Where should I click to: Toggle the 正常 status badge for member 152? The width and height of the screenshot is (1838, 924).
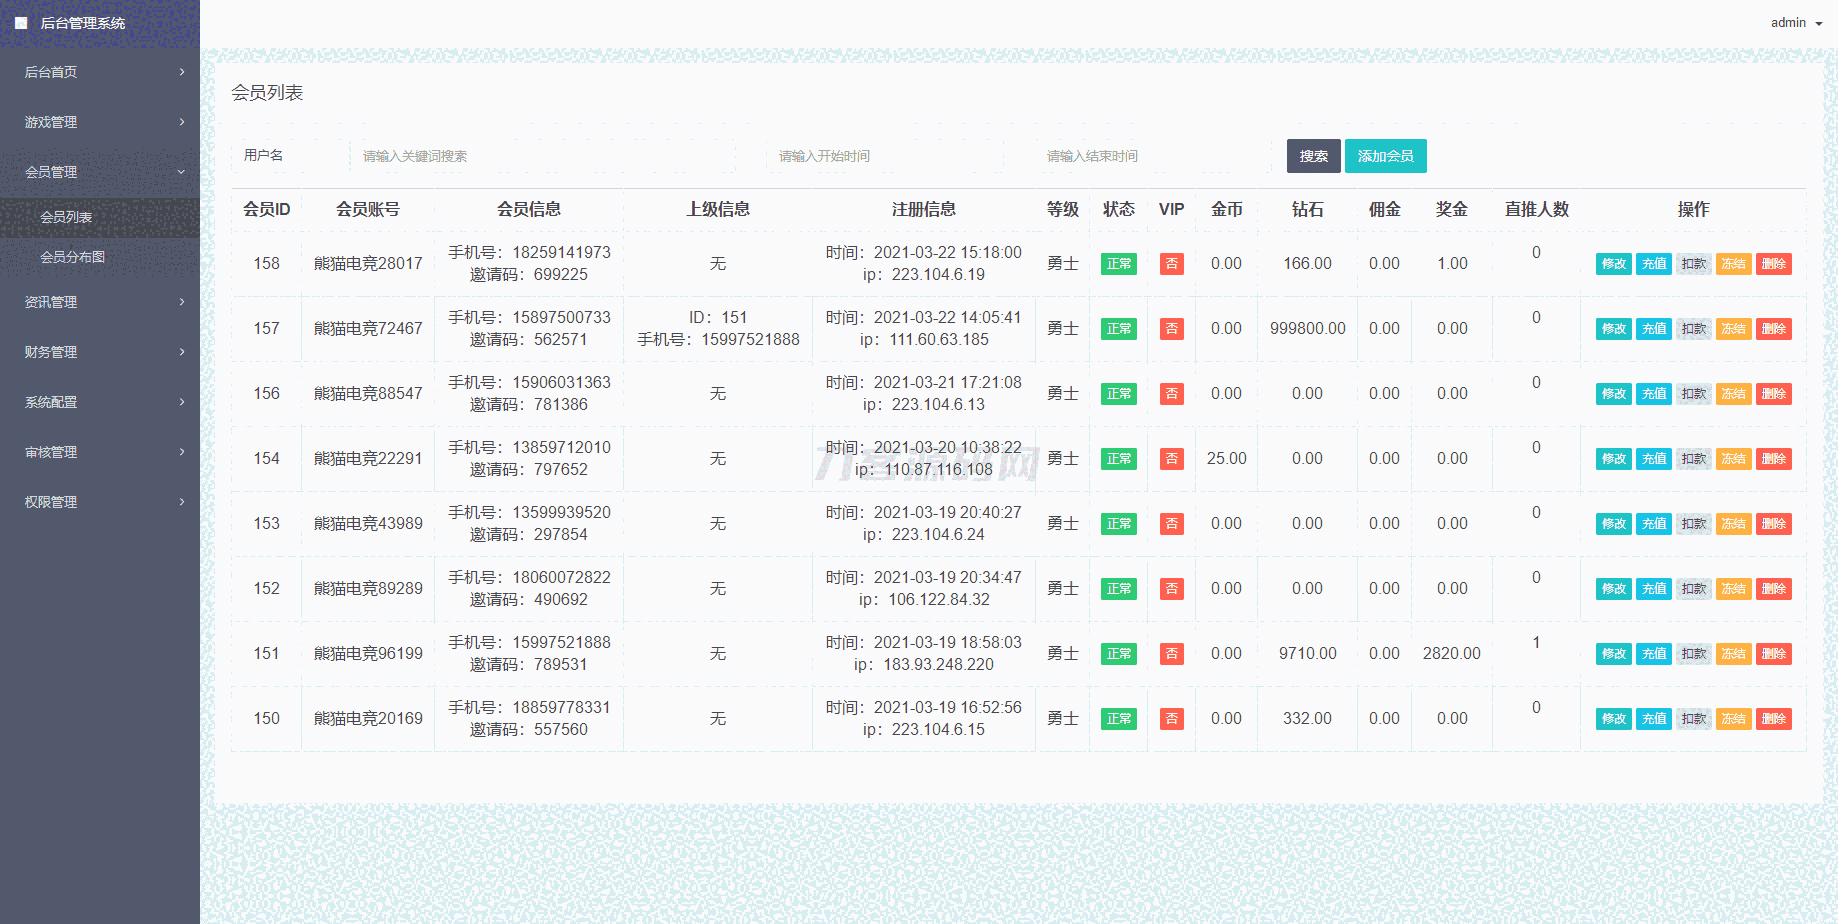(x=1118, y=589)
